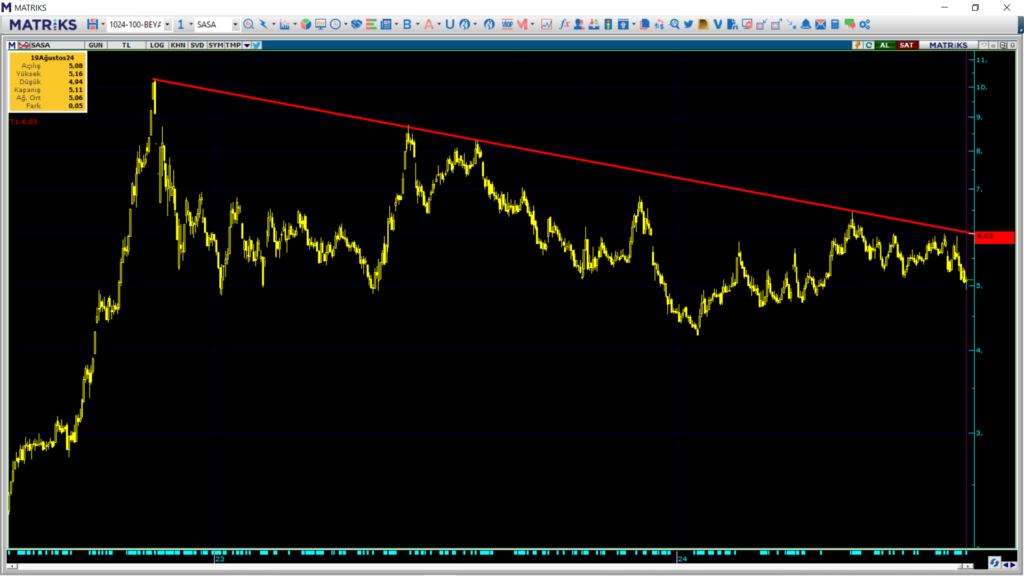Image resolution: width=1024 pixels, height=576 pixels.
Task: Expand arrow next to red A icon
Action: [439, 24]
